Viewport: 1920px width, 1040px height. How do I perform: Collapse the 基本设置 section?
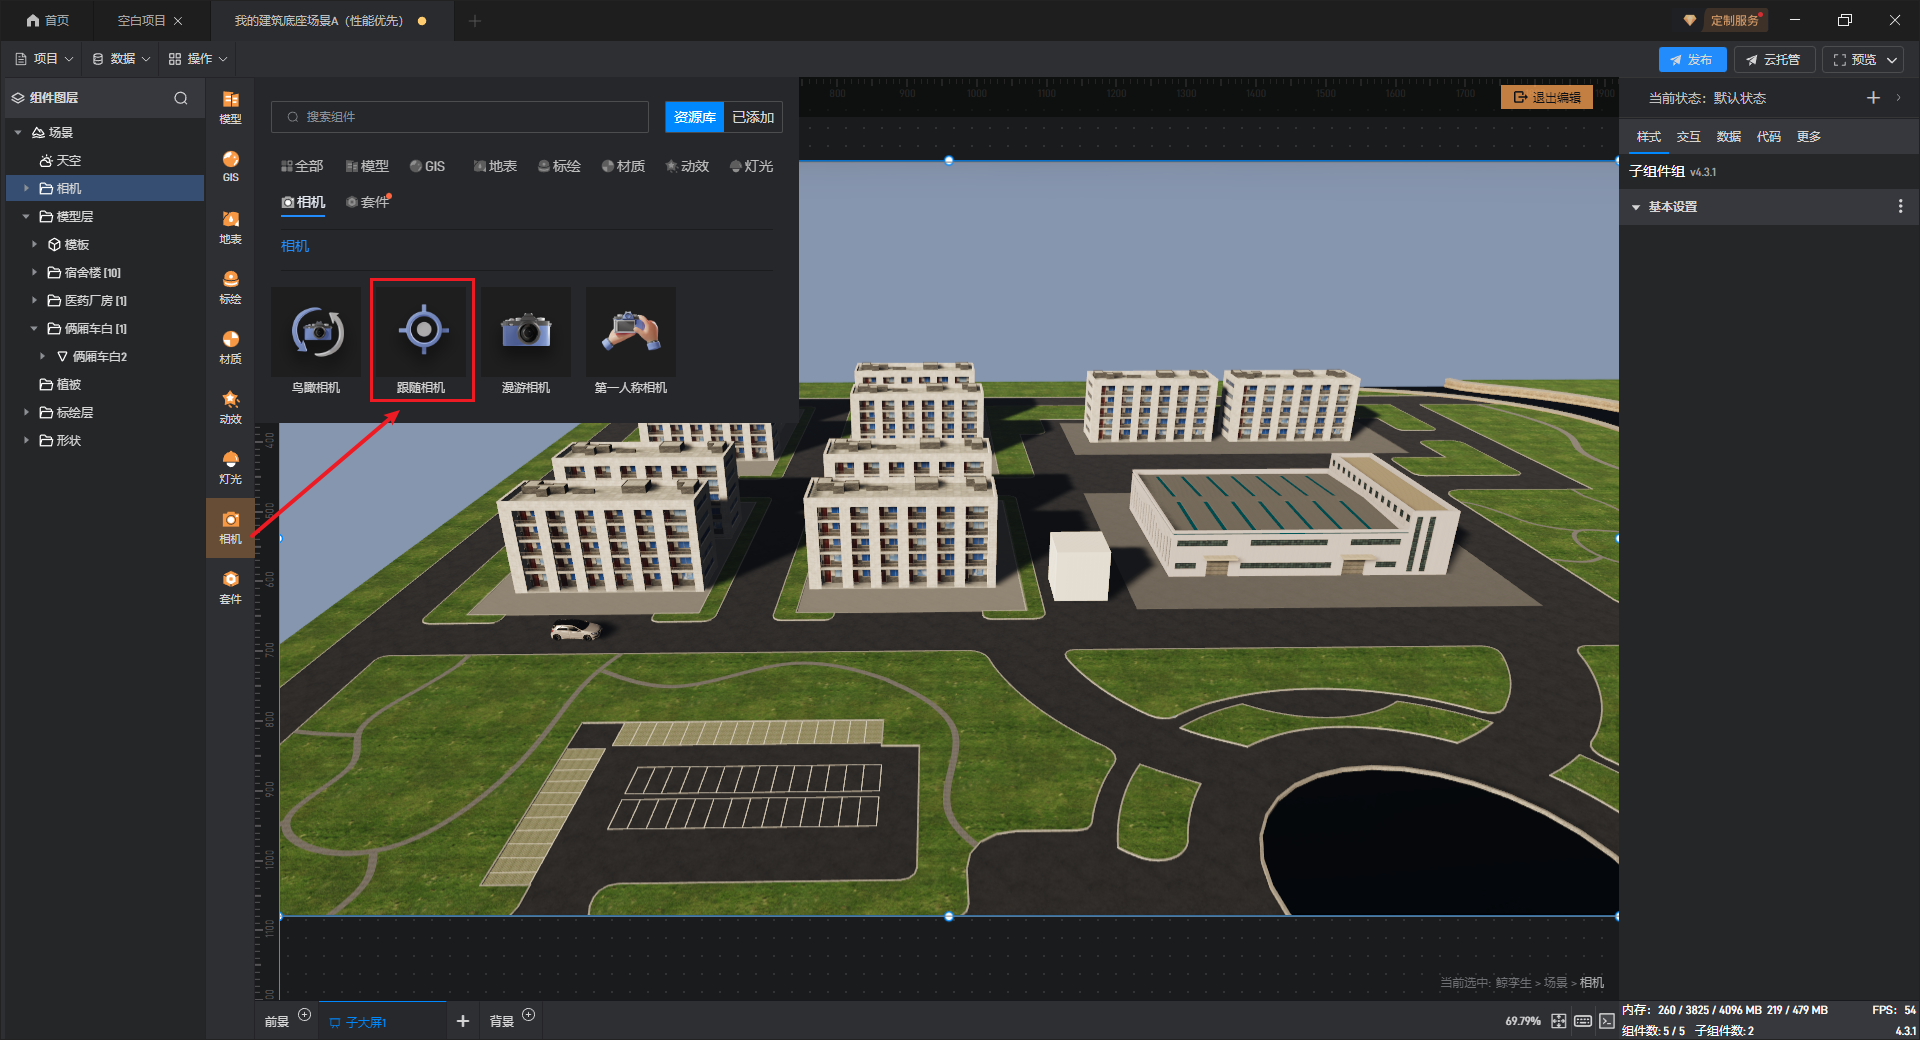coord(1636,207)
